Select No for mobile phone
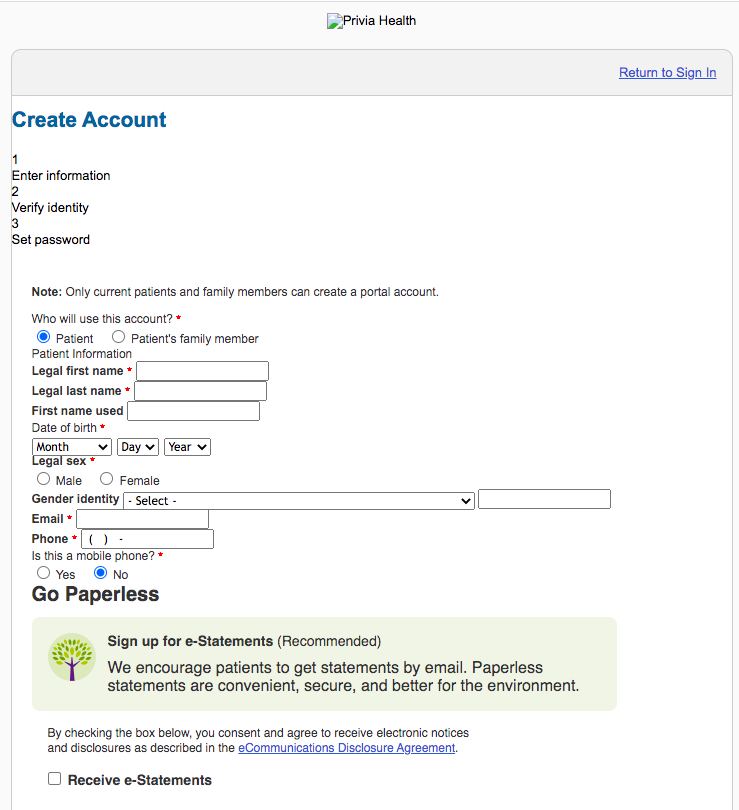This screenshot has width=739, height=810. coord(101,573)
